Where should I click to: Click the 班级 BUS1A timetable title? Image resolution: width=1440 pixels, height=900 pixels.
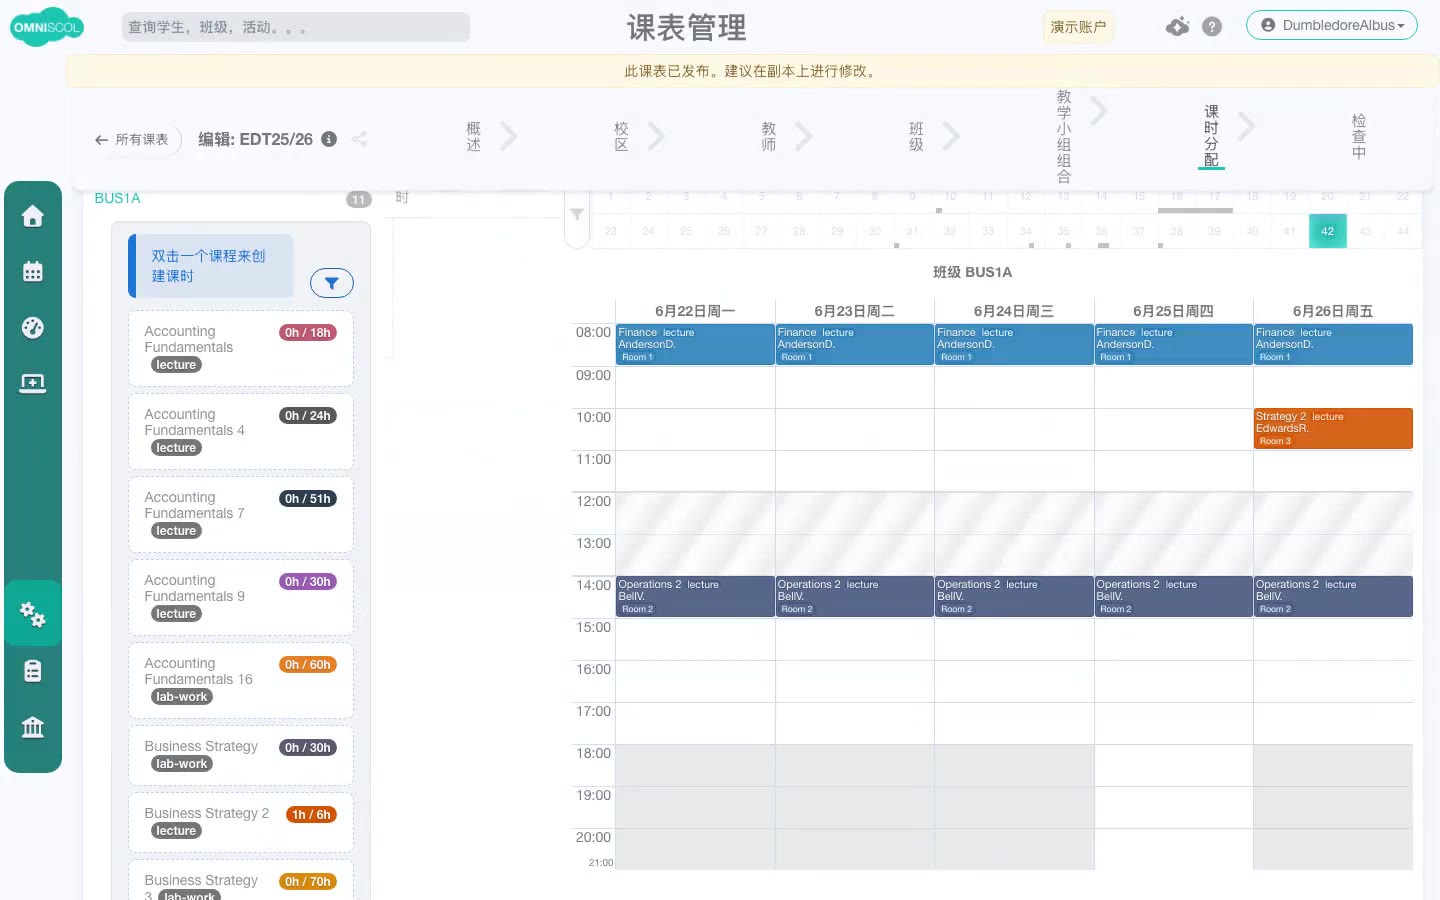point(972,272)
